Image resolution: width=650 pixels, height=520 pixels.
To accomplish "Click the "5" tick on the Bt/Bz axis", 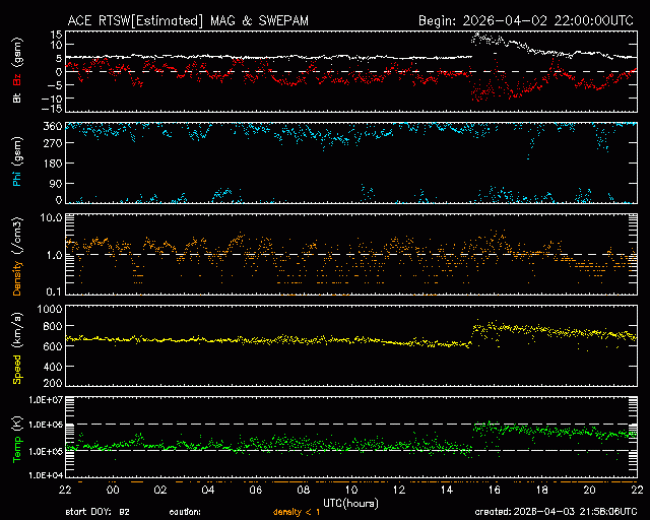I will 59,58.
